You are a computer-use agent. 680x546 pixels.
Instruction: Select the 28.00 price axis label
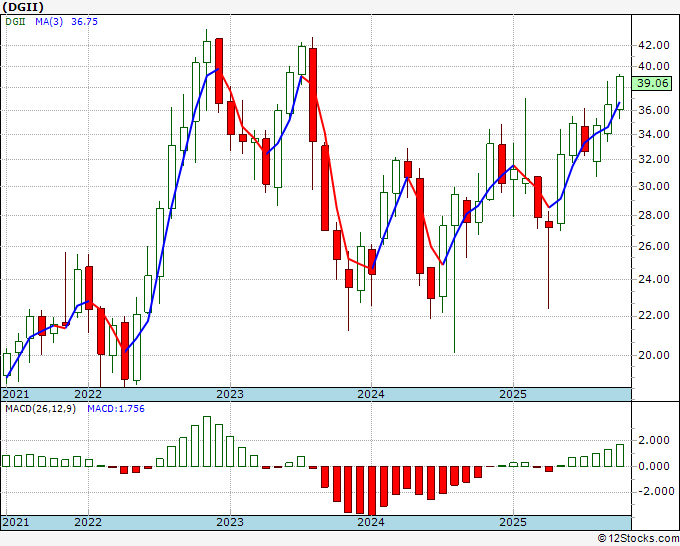pyautogui.click(x=653, y=215)
